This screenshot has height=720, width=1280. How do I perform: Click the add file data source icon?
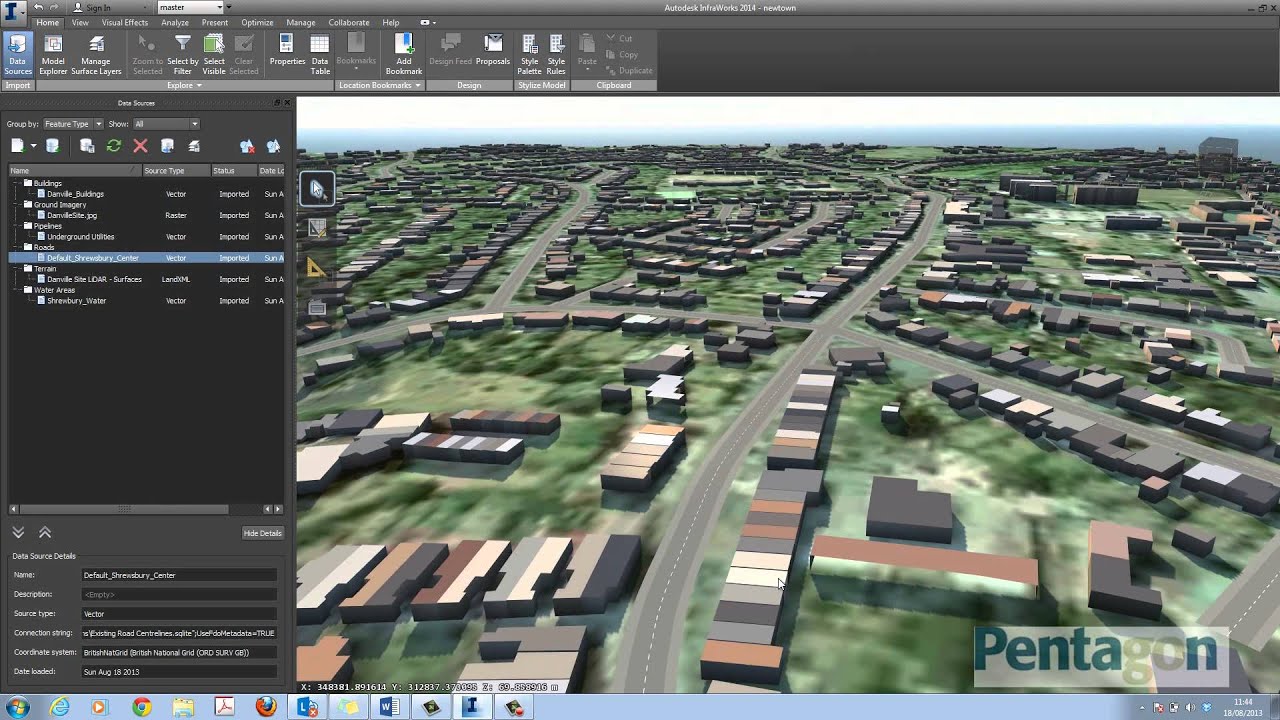point(17,146)
